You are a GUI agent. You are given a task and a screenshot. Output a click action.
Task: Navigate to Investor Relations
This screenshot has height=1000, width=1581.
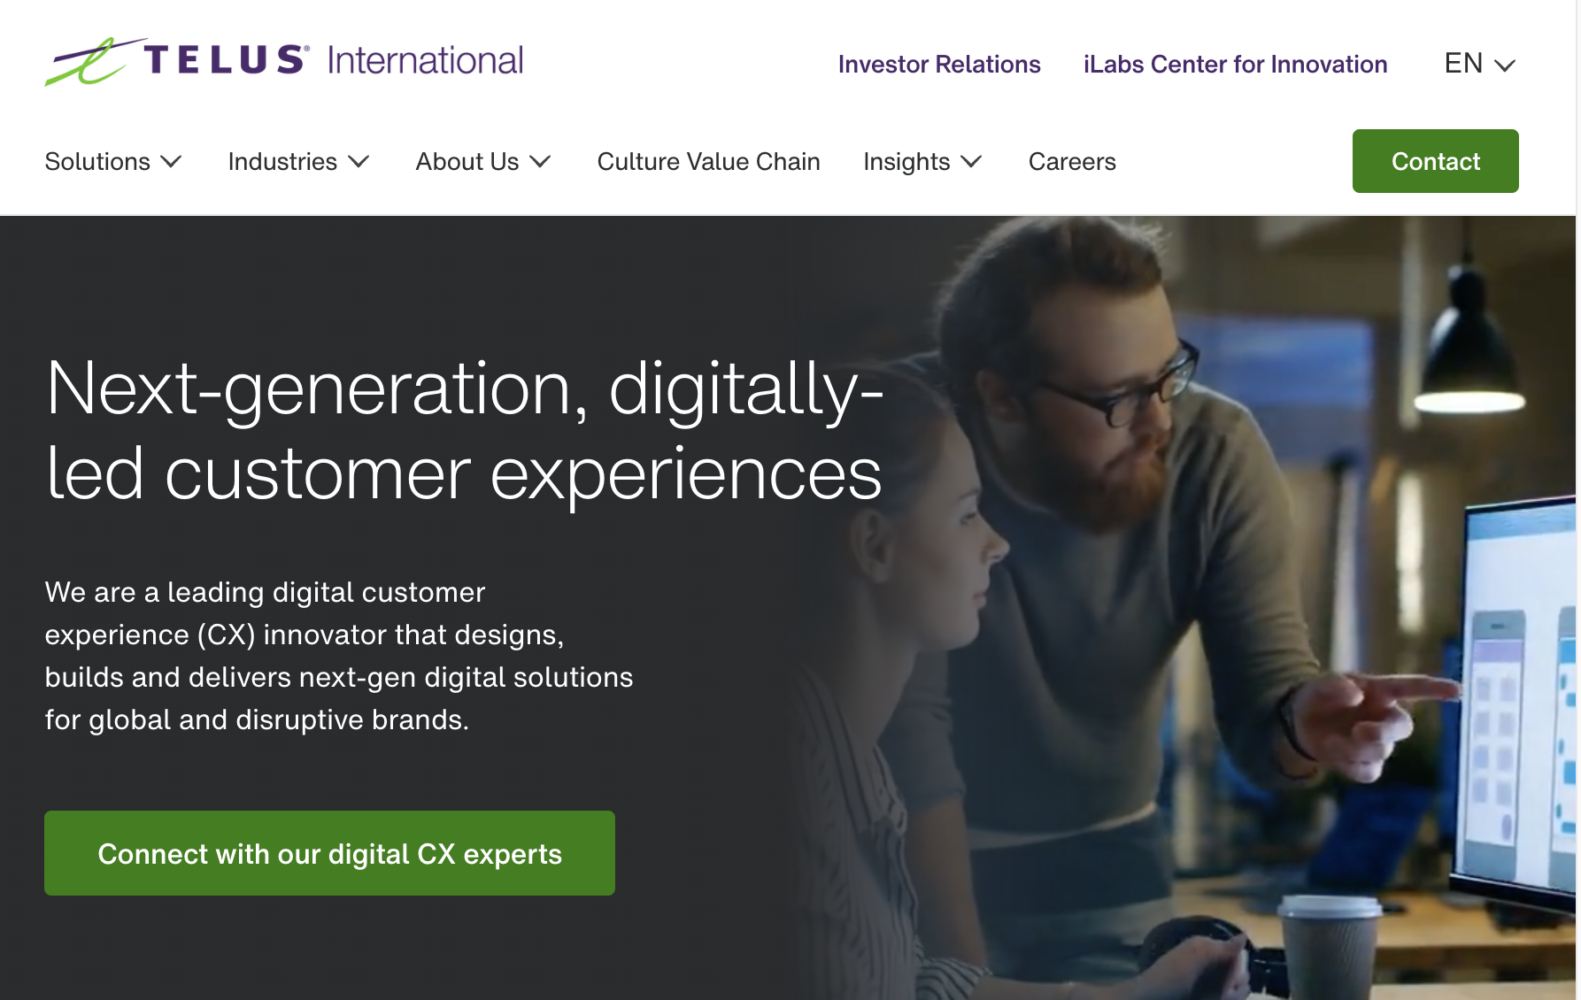click(x=938, y=64)
